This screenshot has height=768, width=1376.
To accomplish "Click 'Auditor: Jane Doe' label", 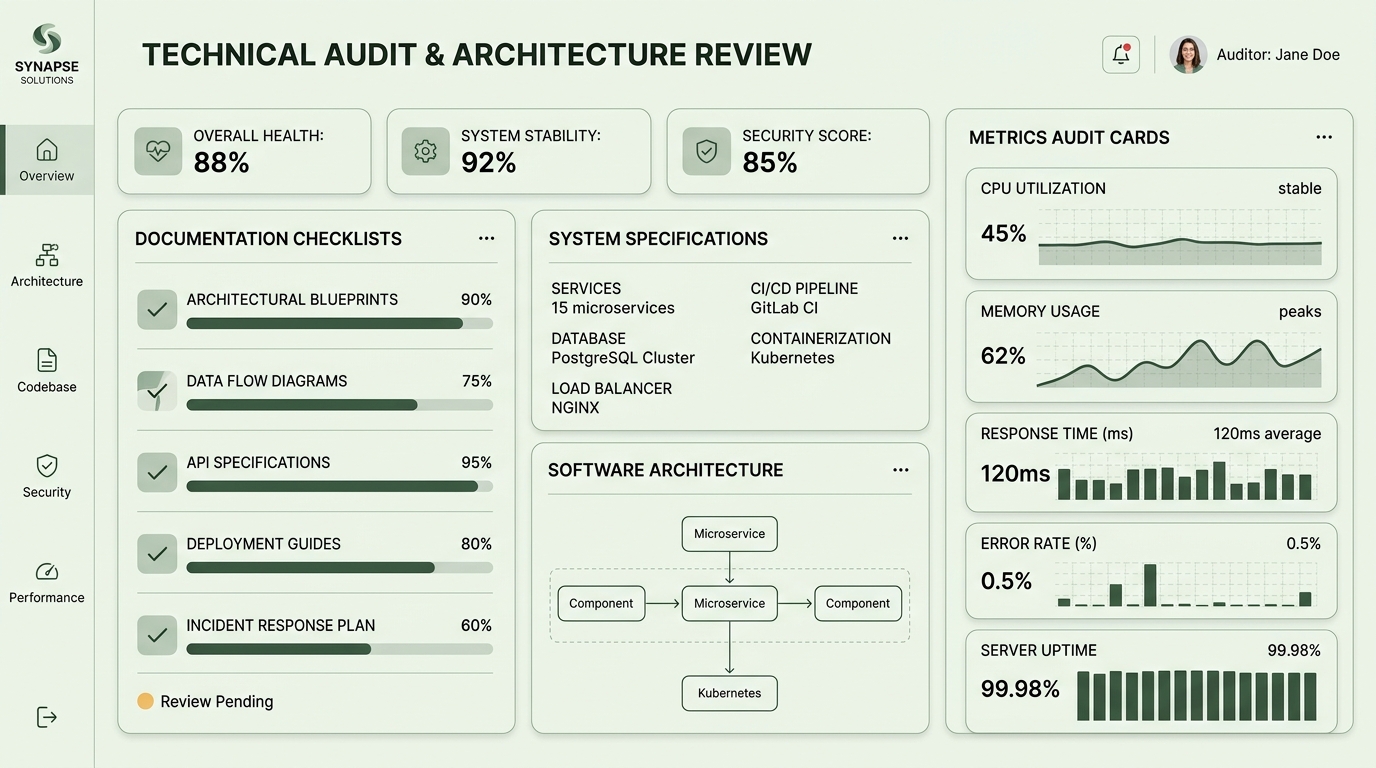I will [1278, 55].
